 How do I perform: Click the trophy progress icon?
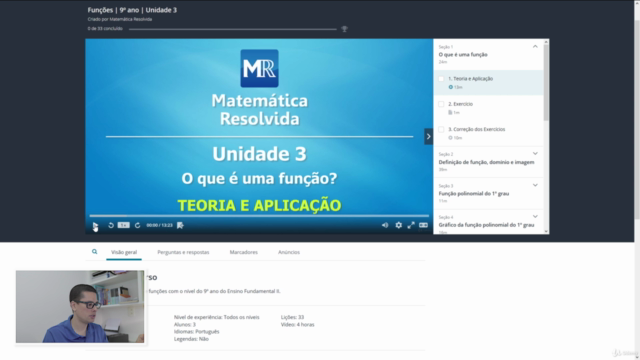(x=344, y=29)
